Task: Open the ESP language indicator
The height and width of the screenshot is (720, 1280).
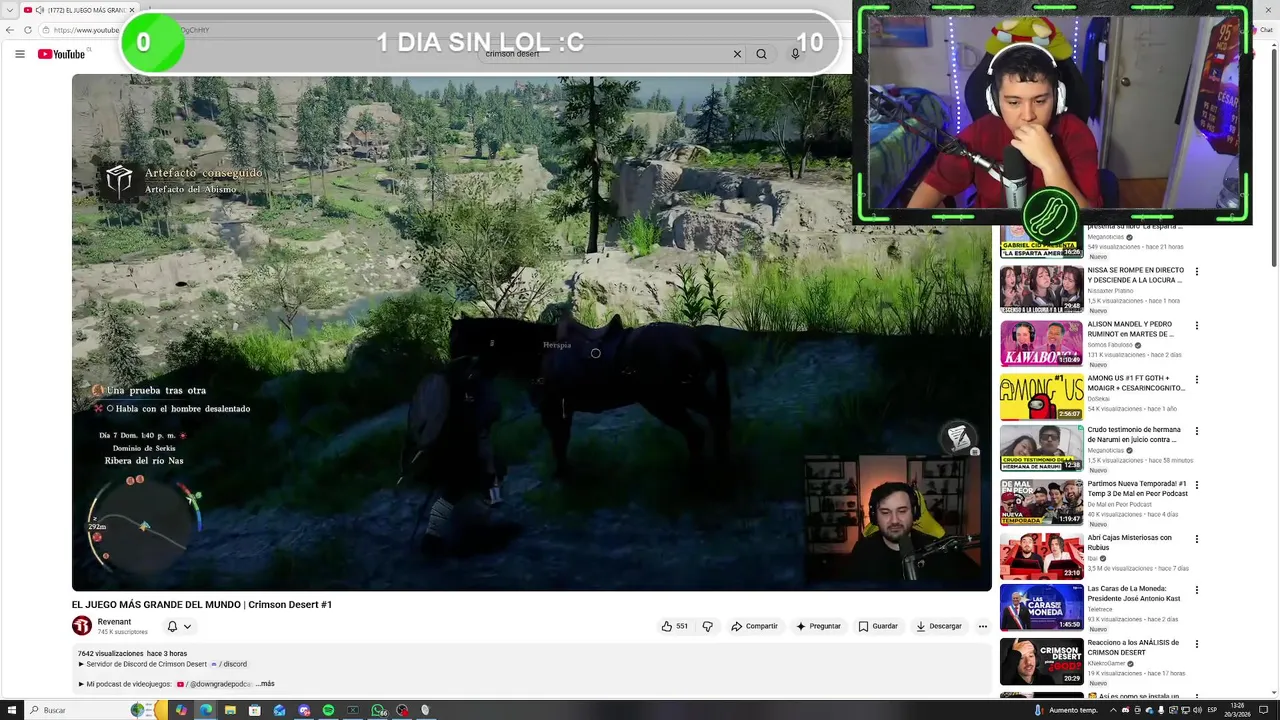Action: click(1213, 710)
